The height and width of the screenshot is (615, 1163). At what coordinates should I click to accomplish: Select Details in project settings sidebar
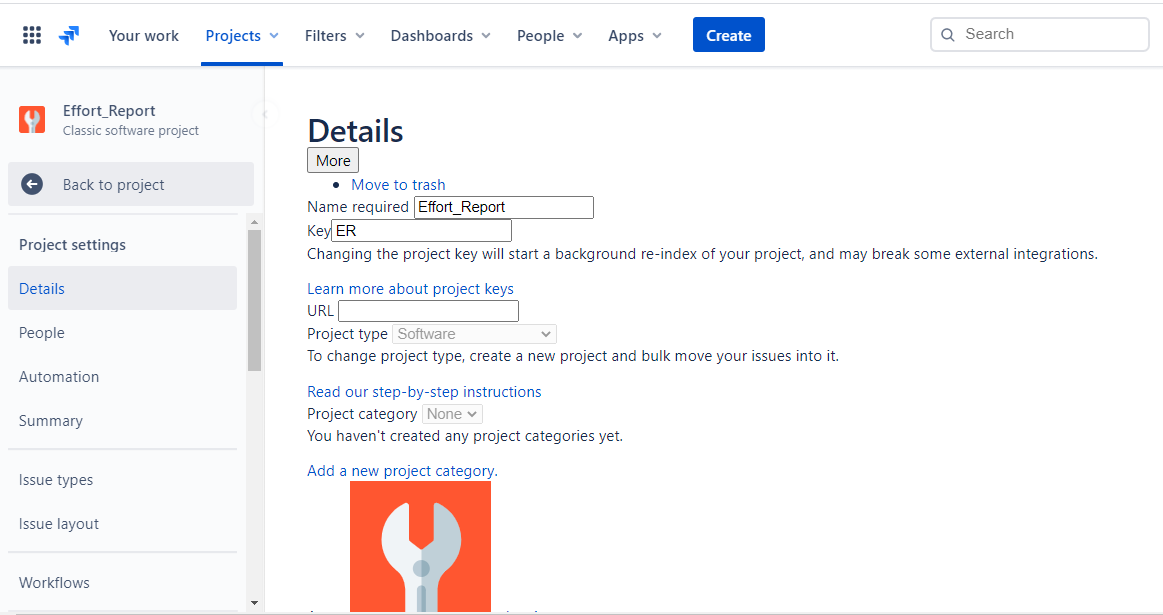(x=122, y=289)
